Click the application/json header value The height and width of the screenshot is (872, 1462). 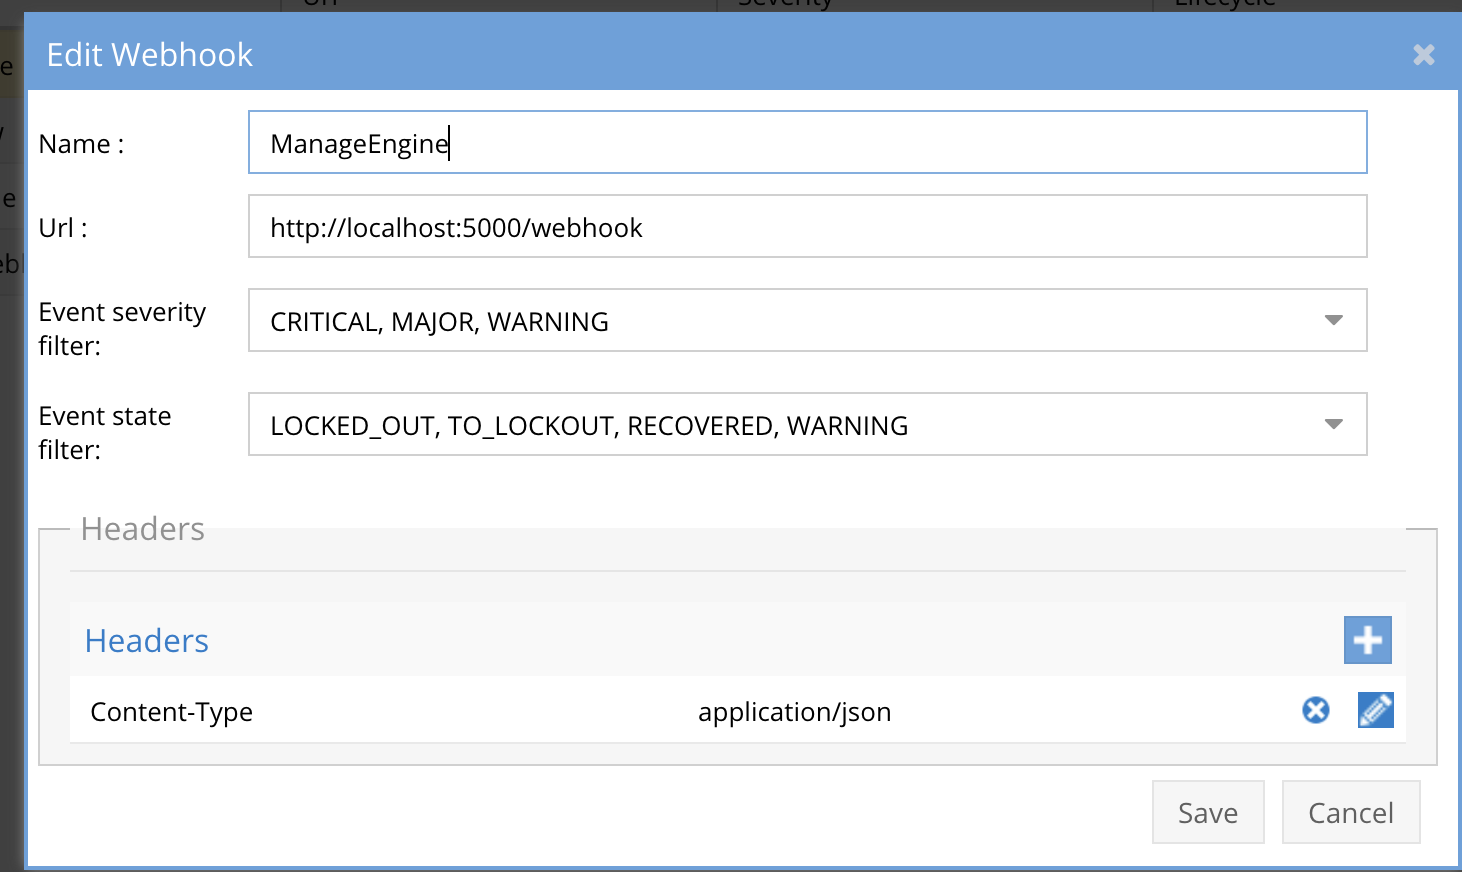point(795,711)
